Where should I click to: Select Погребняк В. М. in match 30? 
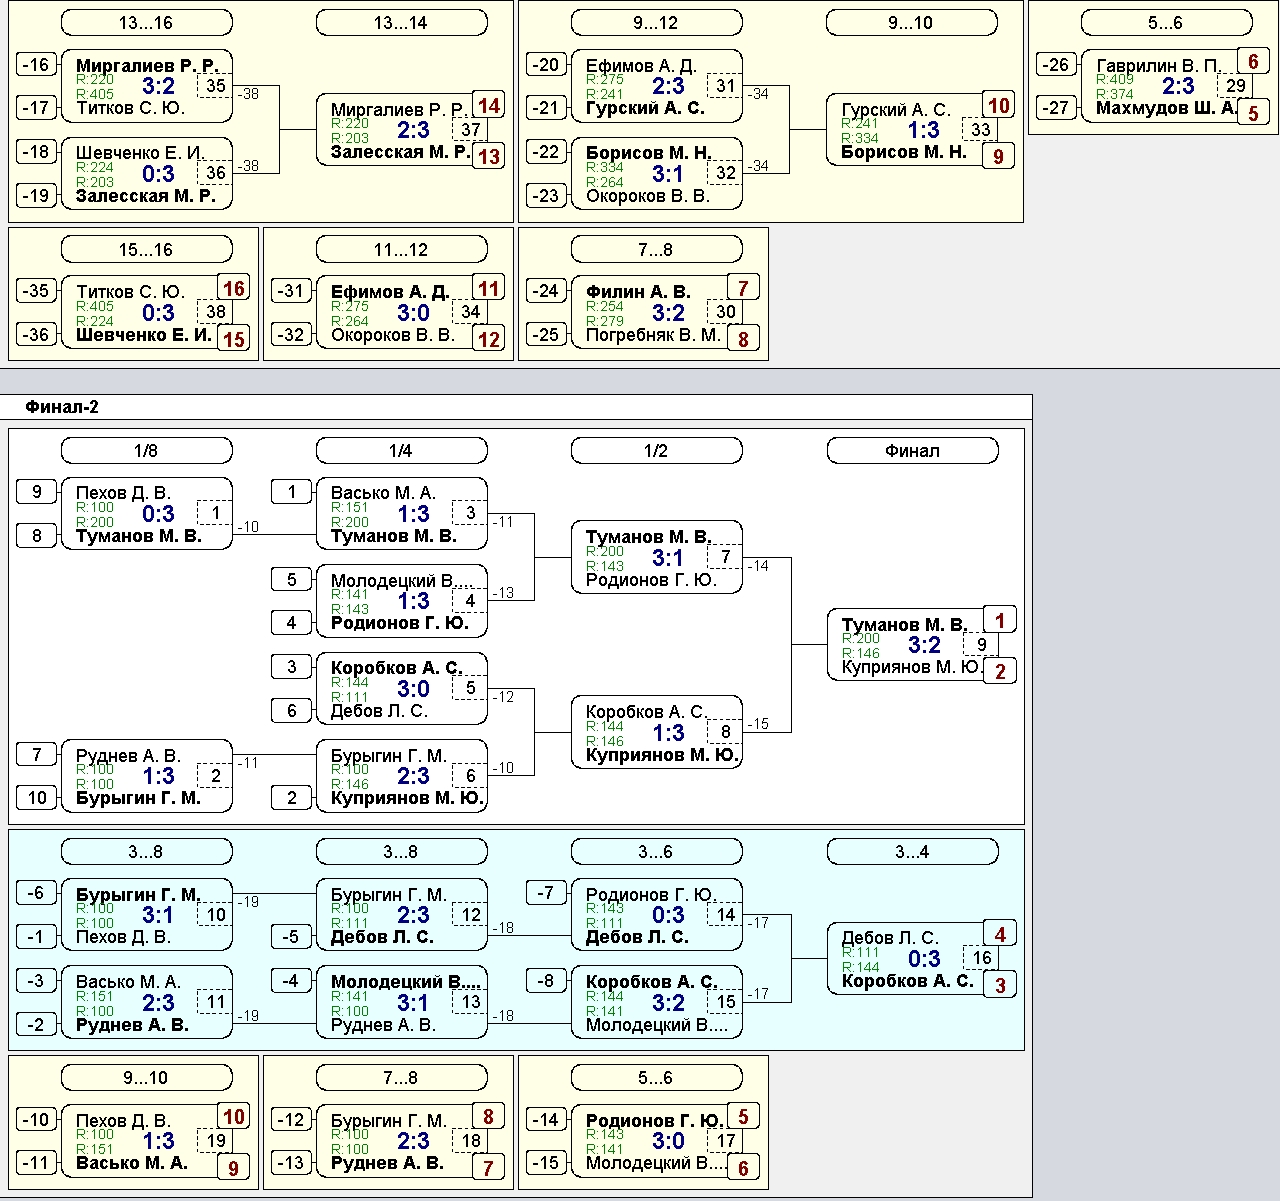click(x=653, y=335)
